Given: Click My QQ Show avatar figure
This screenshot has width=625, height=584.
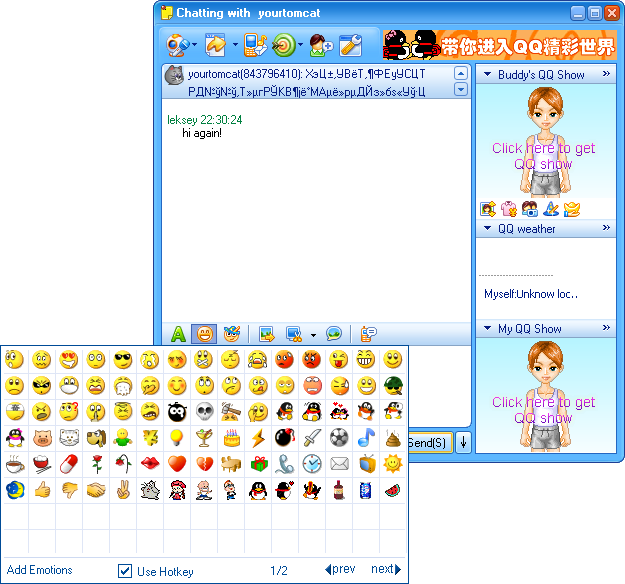Looking at the screenshot, I should 545,395.
